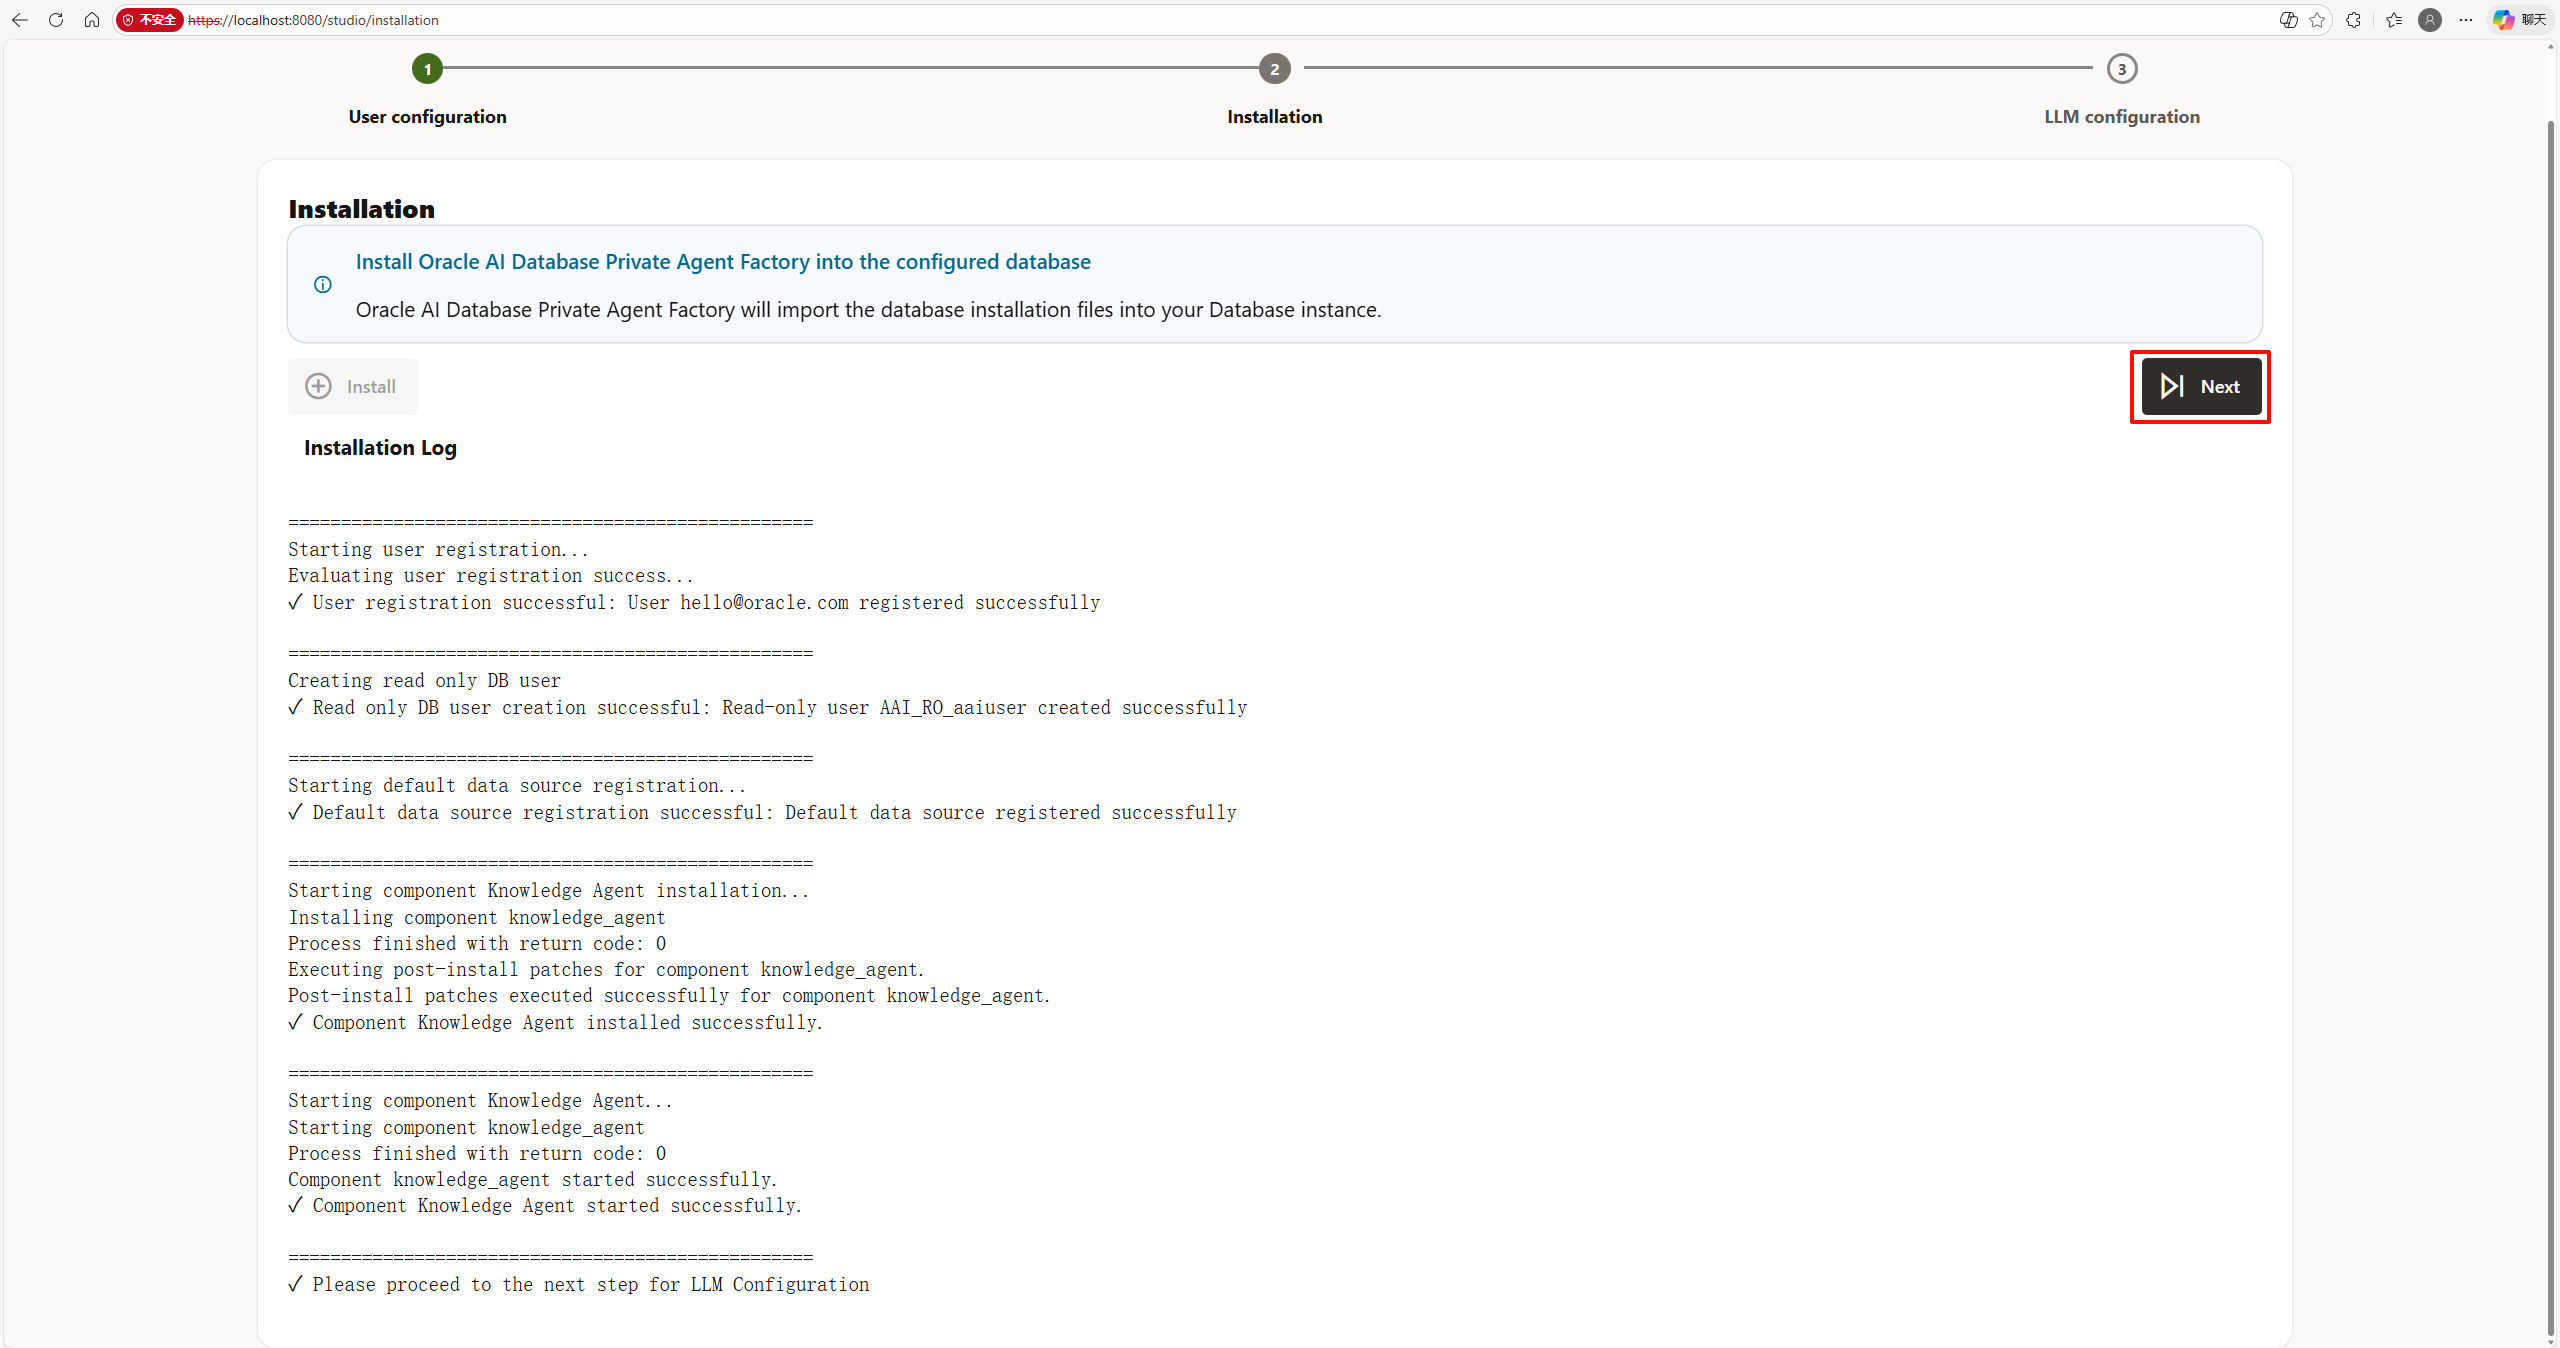Go back with browser back arrow

[19, 20]
